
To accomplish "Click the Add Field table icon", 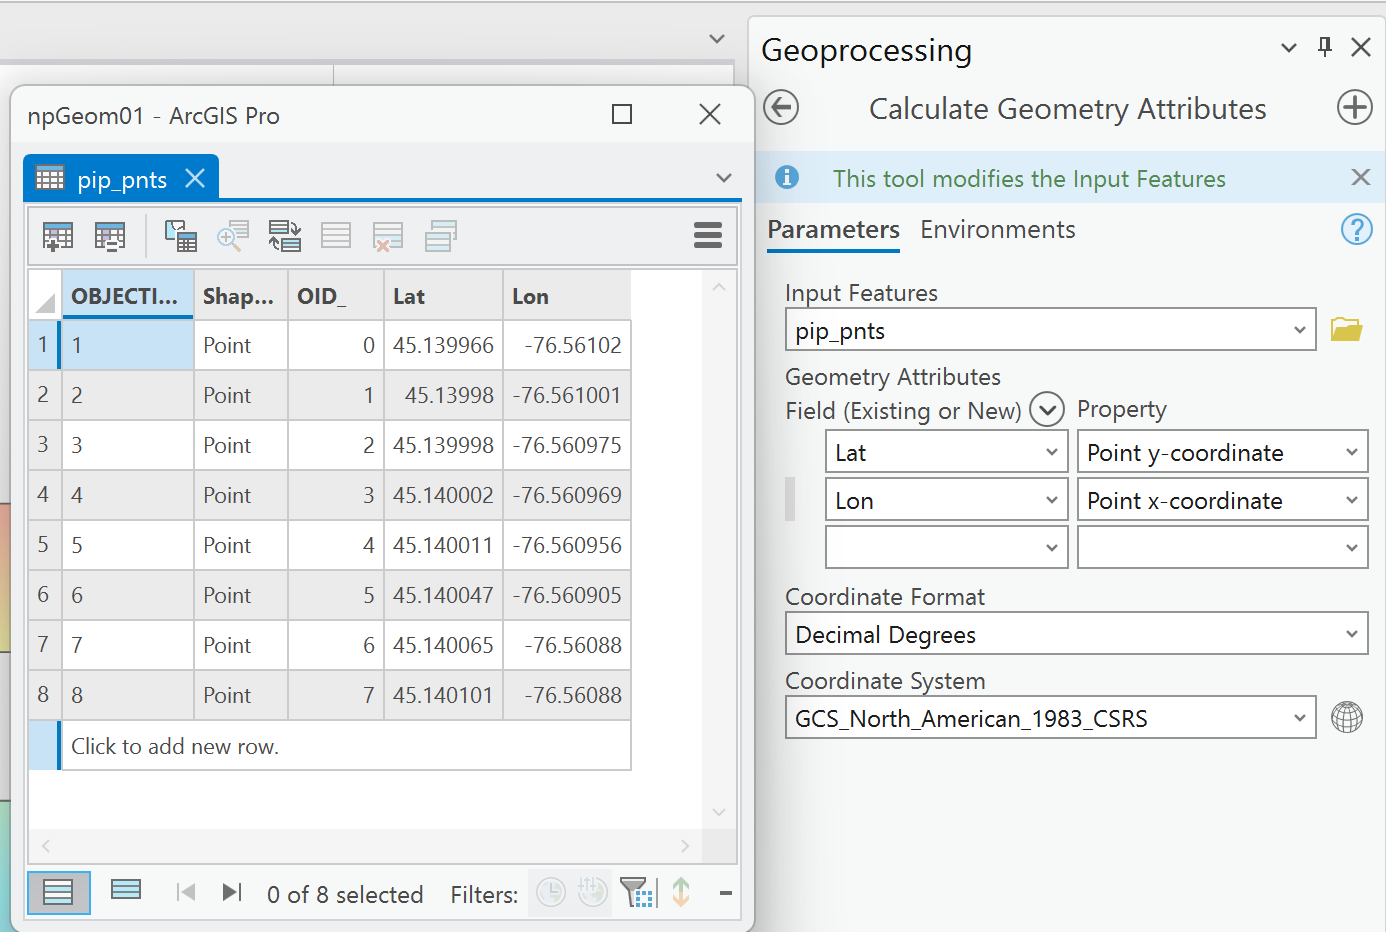I will point(58,236).
